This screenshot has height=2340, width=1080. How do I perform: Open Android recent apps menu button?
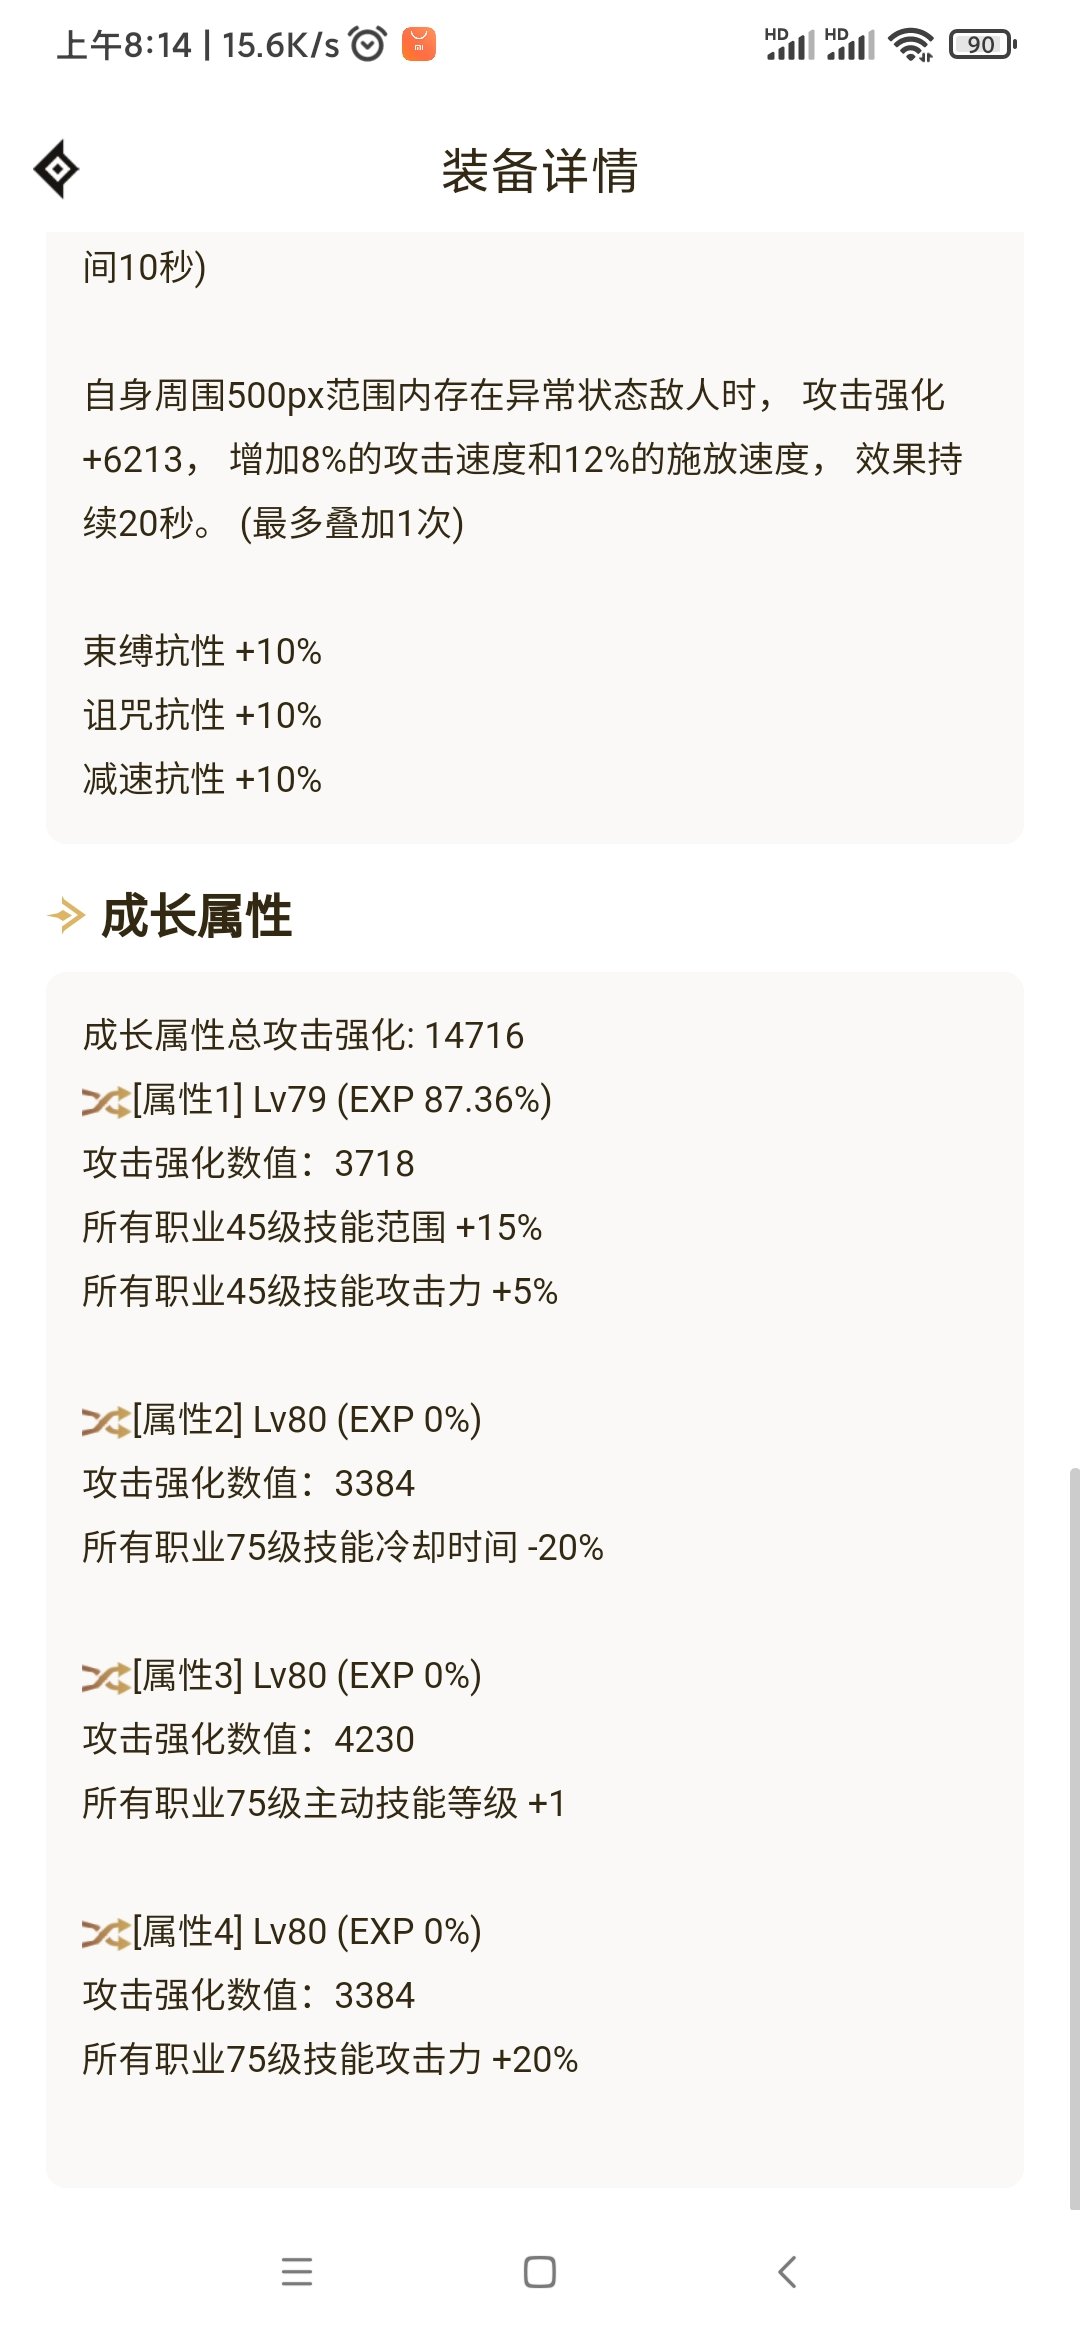click(x=297, y=2272)
